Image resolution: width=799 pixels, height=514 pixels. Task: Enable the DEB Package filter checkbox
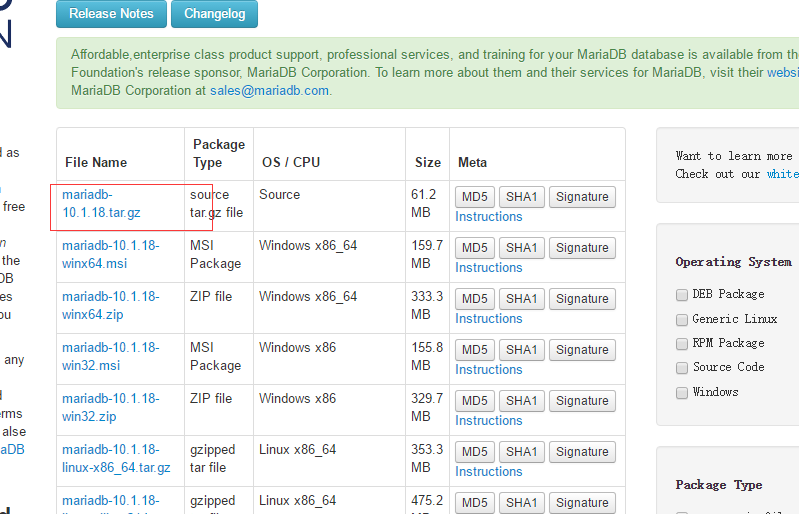point(682,295)
